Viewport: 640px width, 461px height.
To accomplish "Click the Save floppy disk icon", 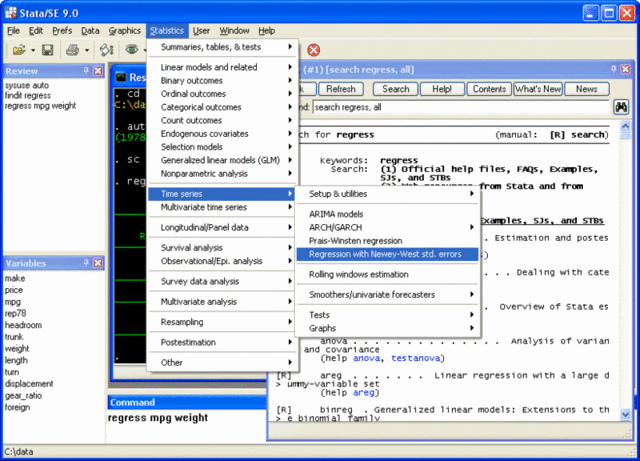I will point(48,50).
